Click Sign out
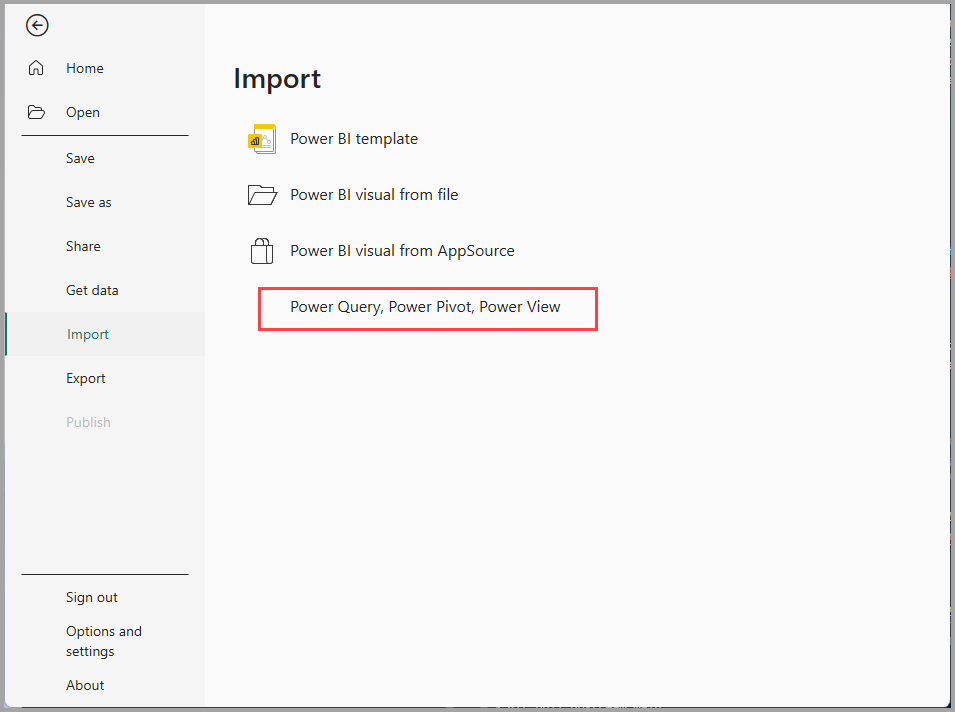Viewport: 955px width, 712px height. (92, 597)
